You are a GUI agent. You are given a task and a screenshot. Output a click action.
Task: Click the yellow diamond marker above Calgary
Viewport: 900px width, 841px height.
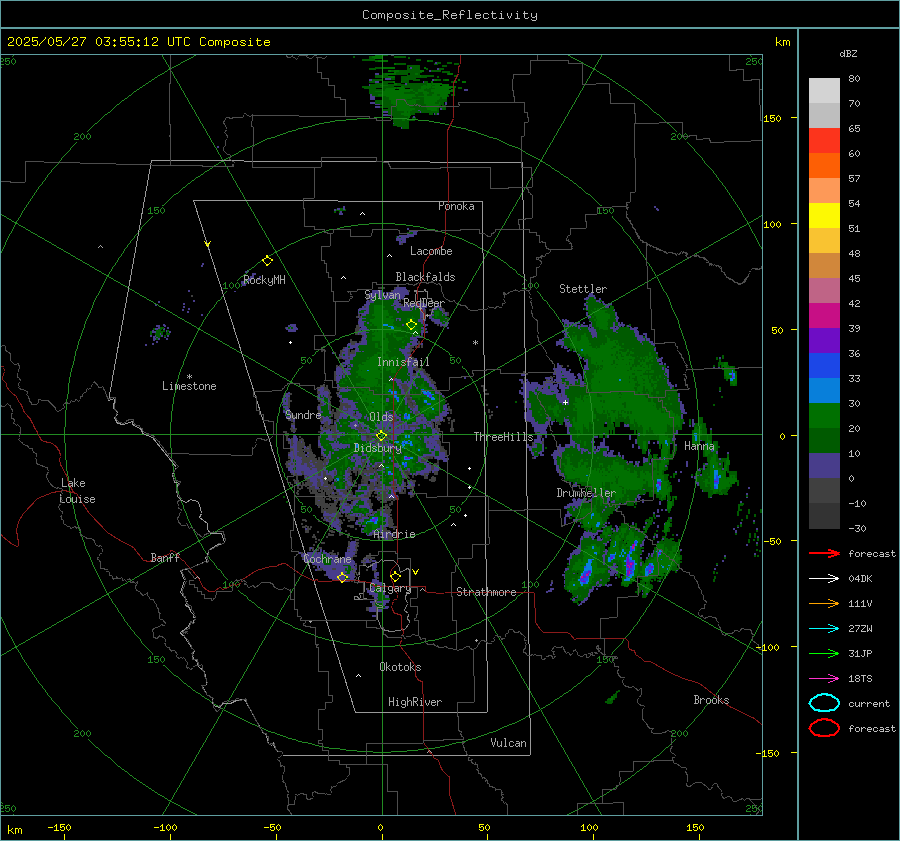pyautogui.click(x=395, y=576)
